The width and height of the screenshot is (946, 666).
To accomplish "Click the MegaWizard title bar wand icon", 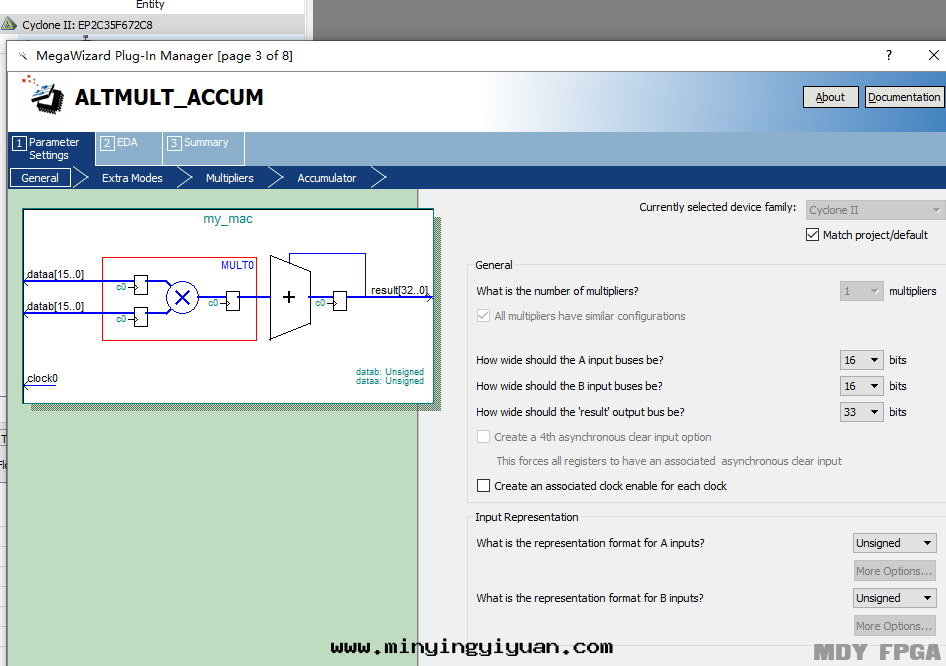I will 22,56.
